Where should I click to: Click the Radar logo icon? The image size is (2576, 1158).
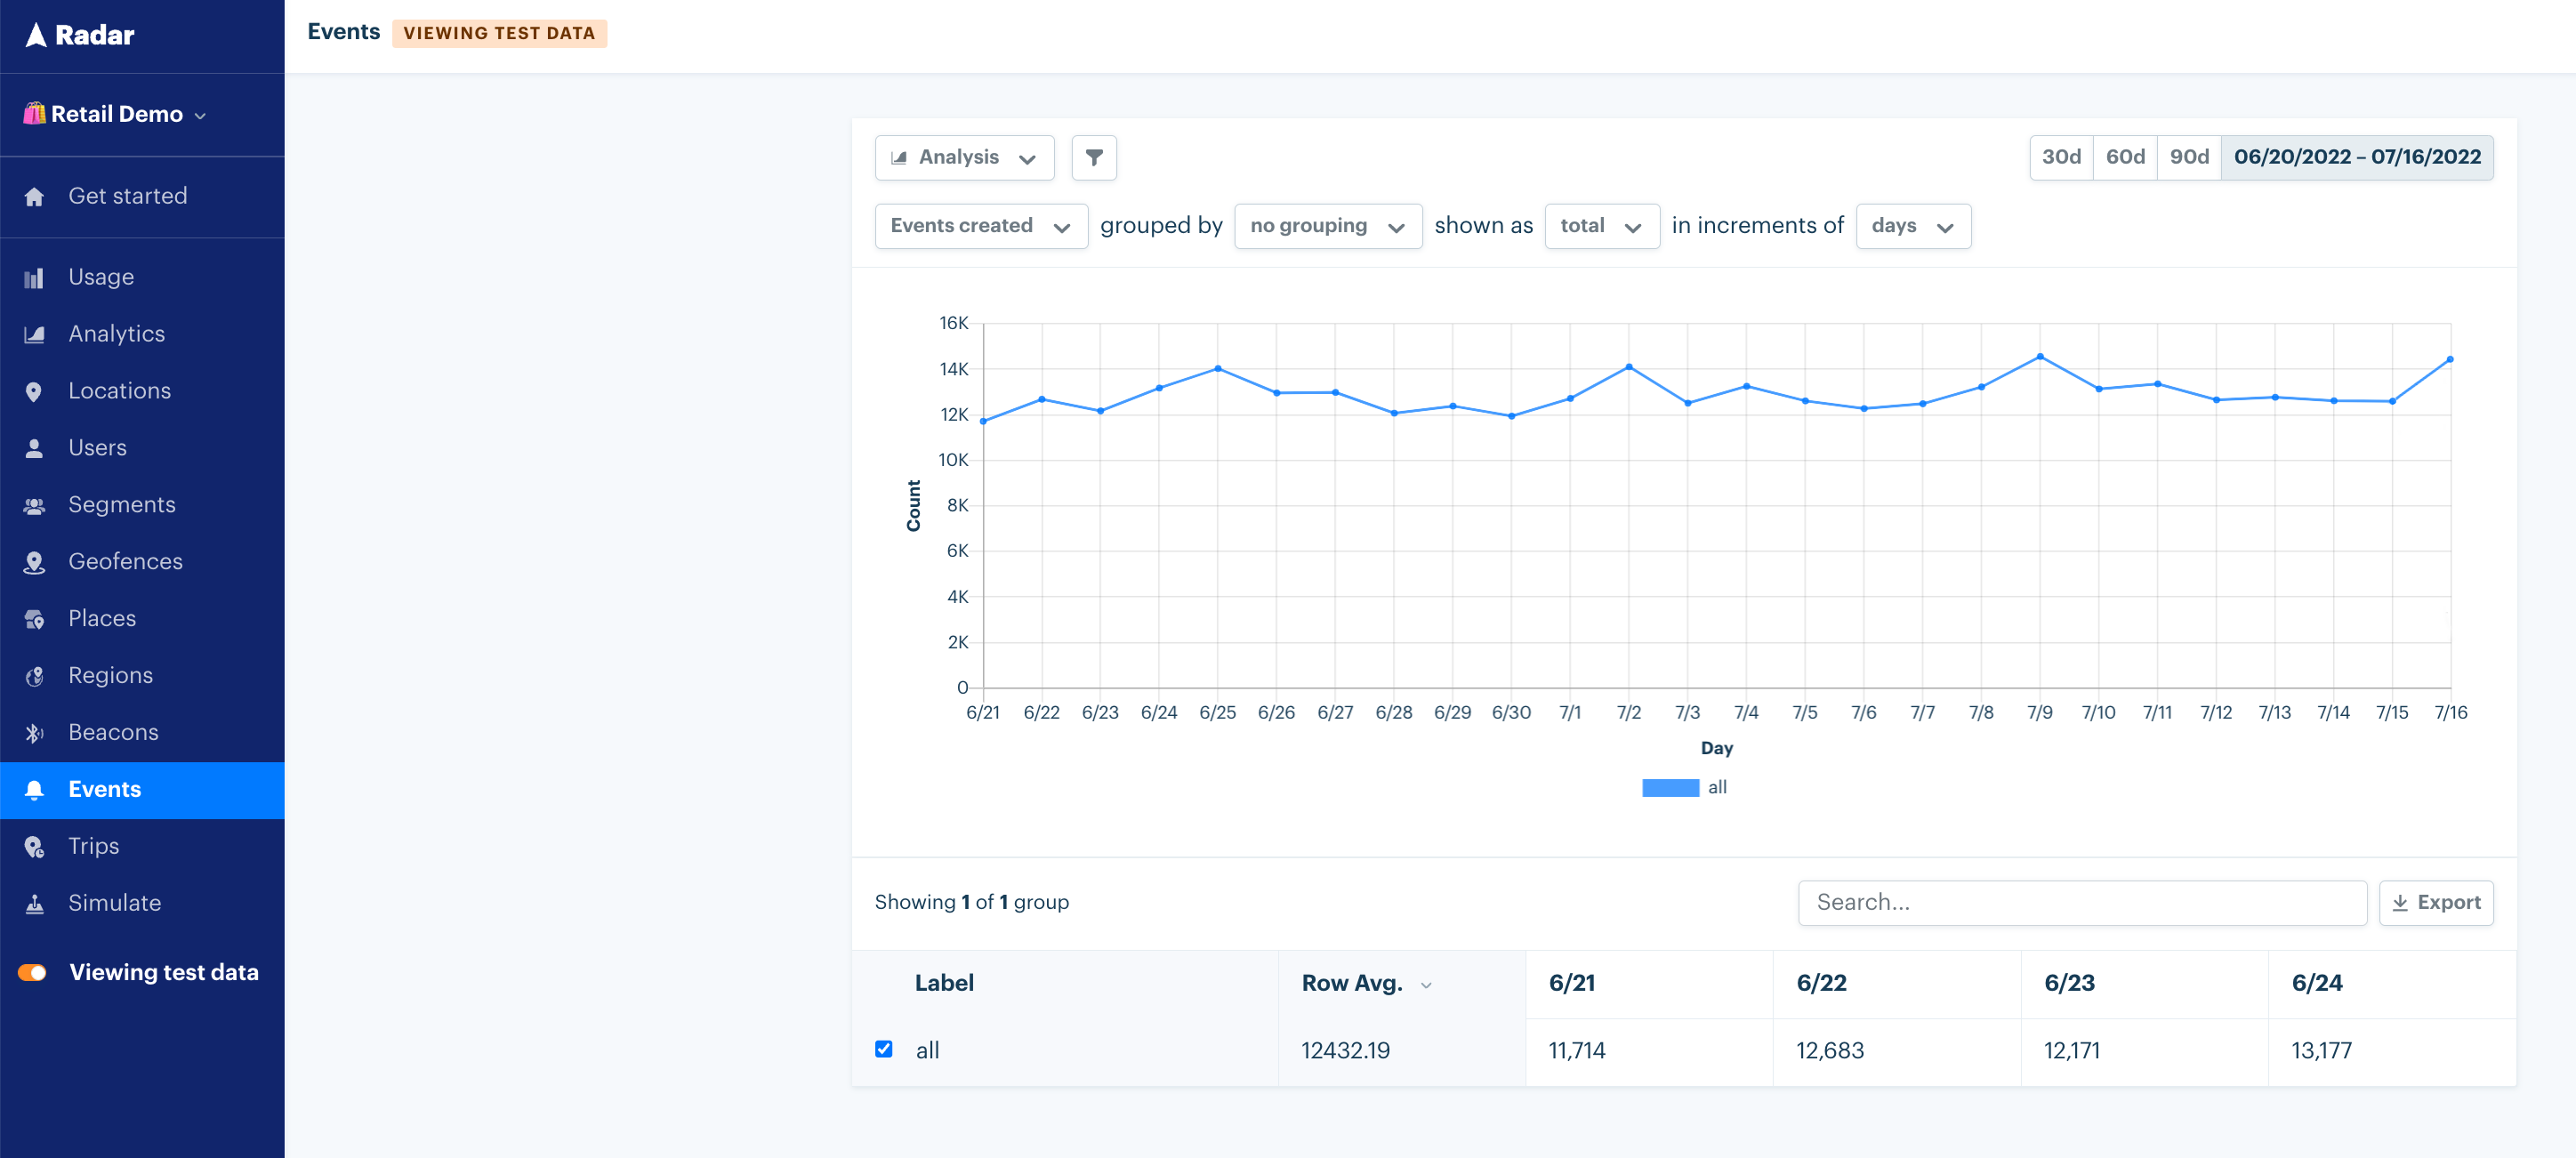[36, 35]
